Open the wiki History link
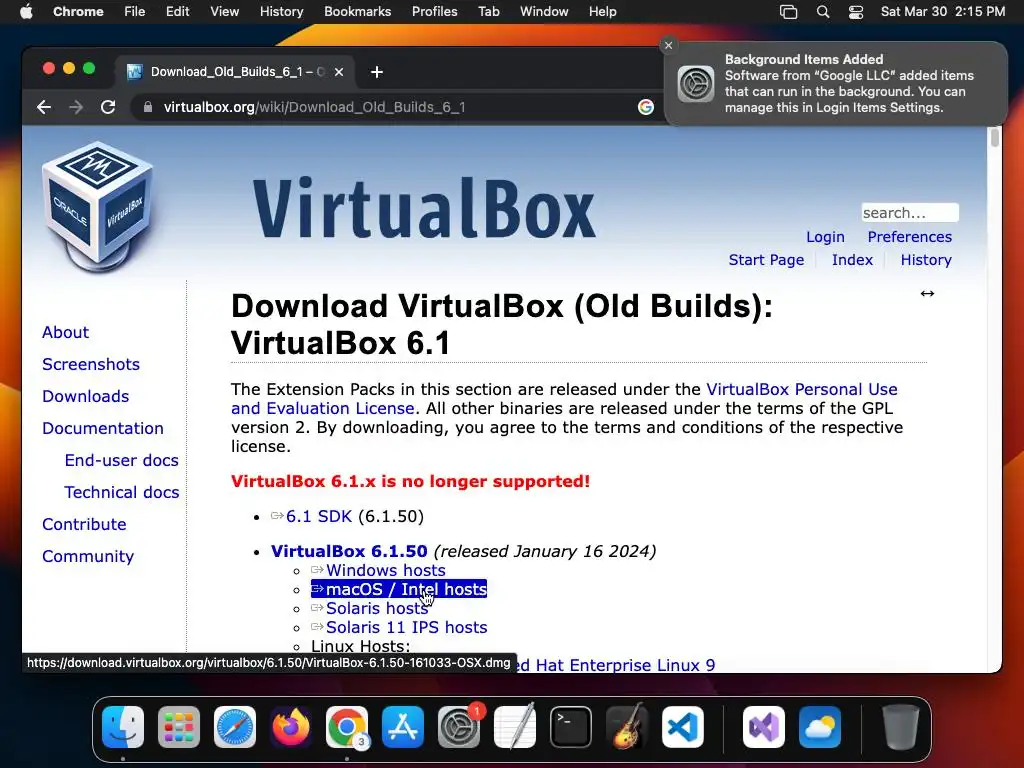 (x=926, y=260)
